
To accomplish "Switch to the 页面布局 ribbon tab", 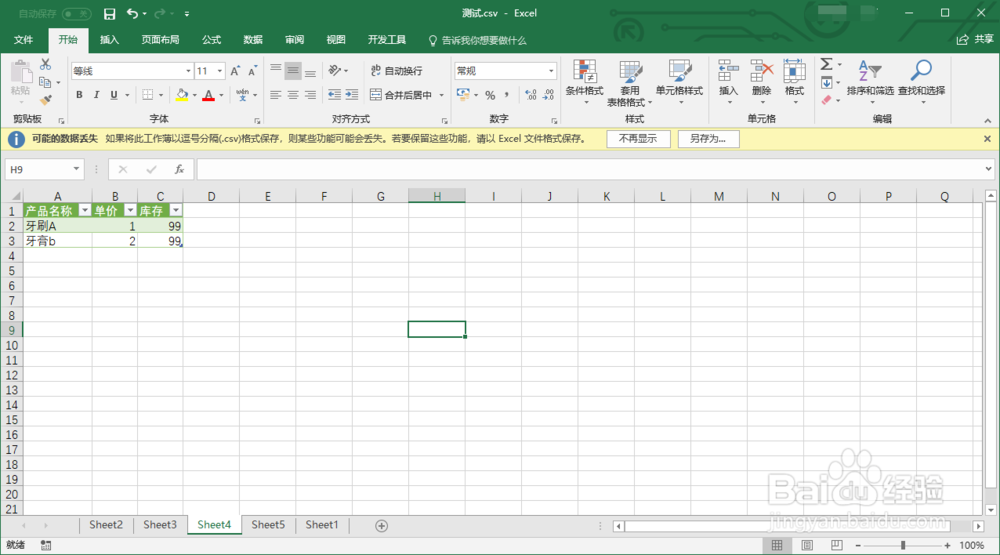I will pos(160,40).
